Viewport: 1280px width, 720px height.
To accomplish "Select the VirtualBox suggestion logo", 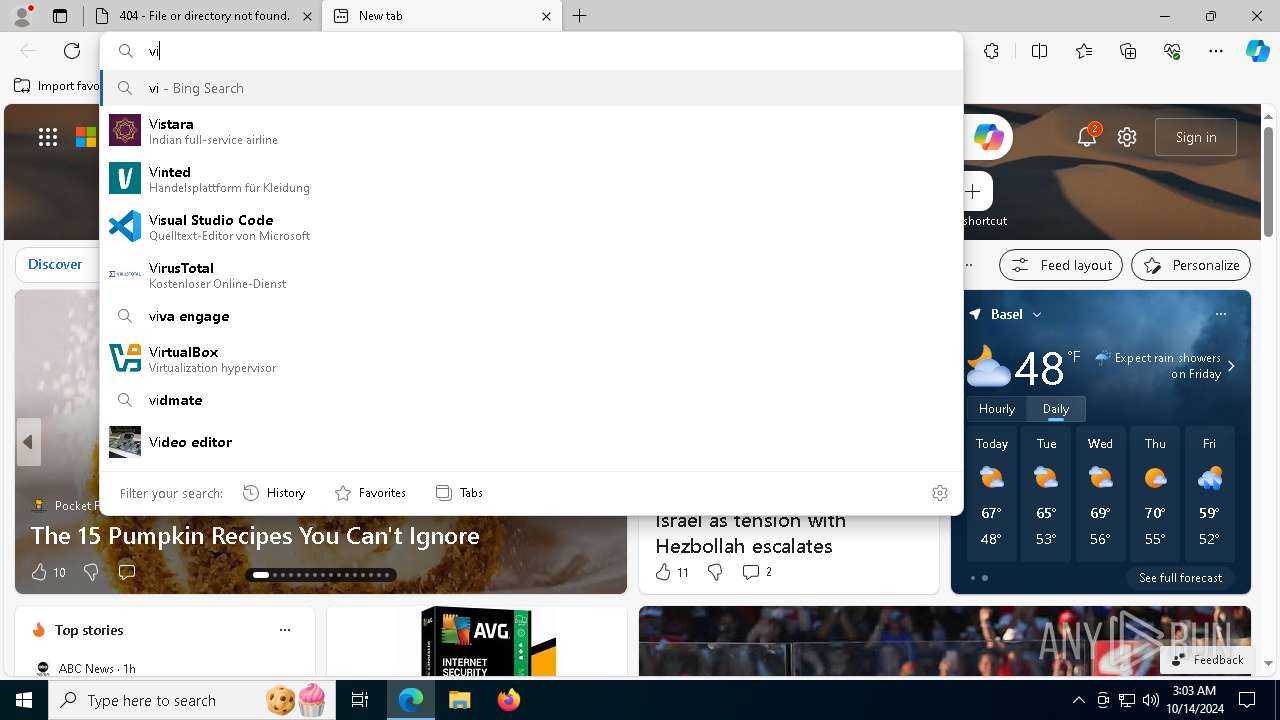I will [x=125, y=358].
